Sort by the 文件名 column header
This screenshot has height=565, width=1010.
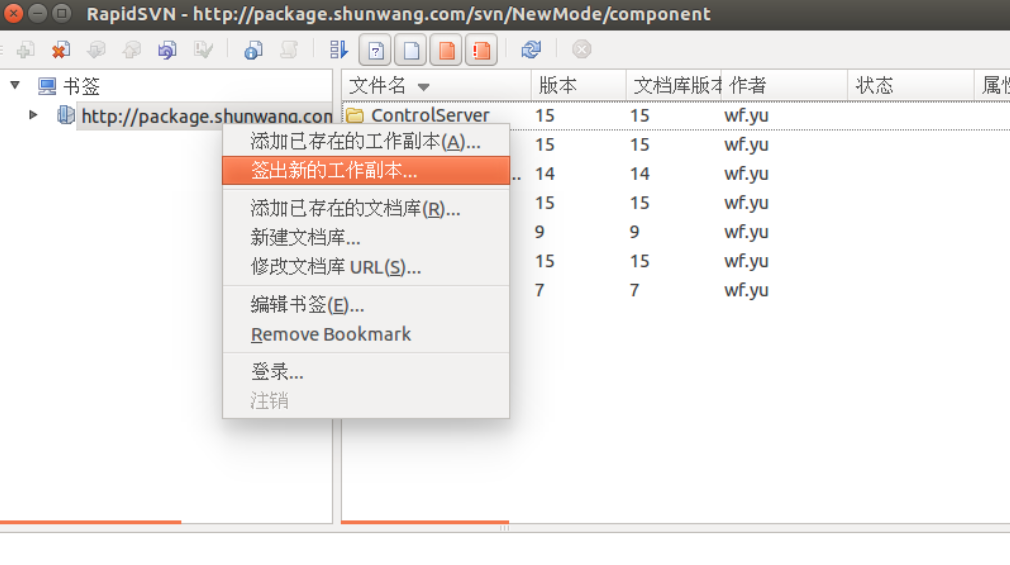pos(436,85)
